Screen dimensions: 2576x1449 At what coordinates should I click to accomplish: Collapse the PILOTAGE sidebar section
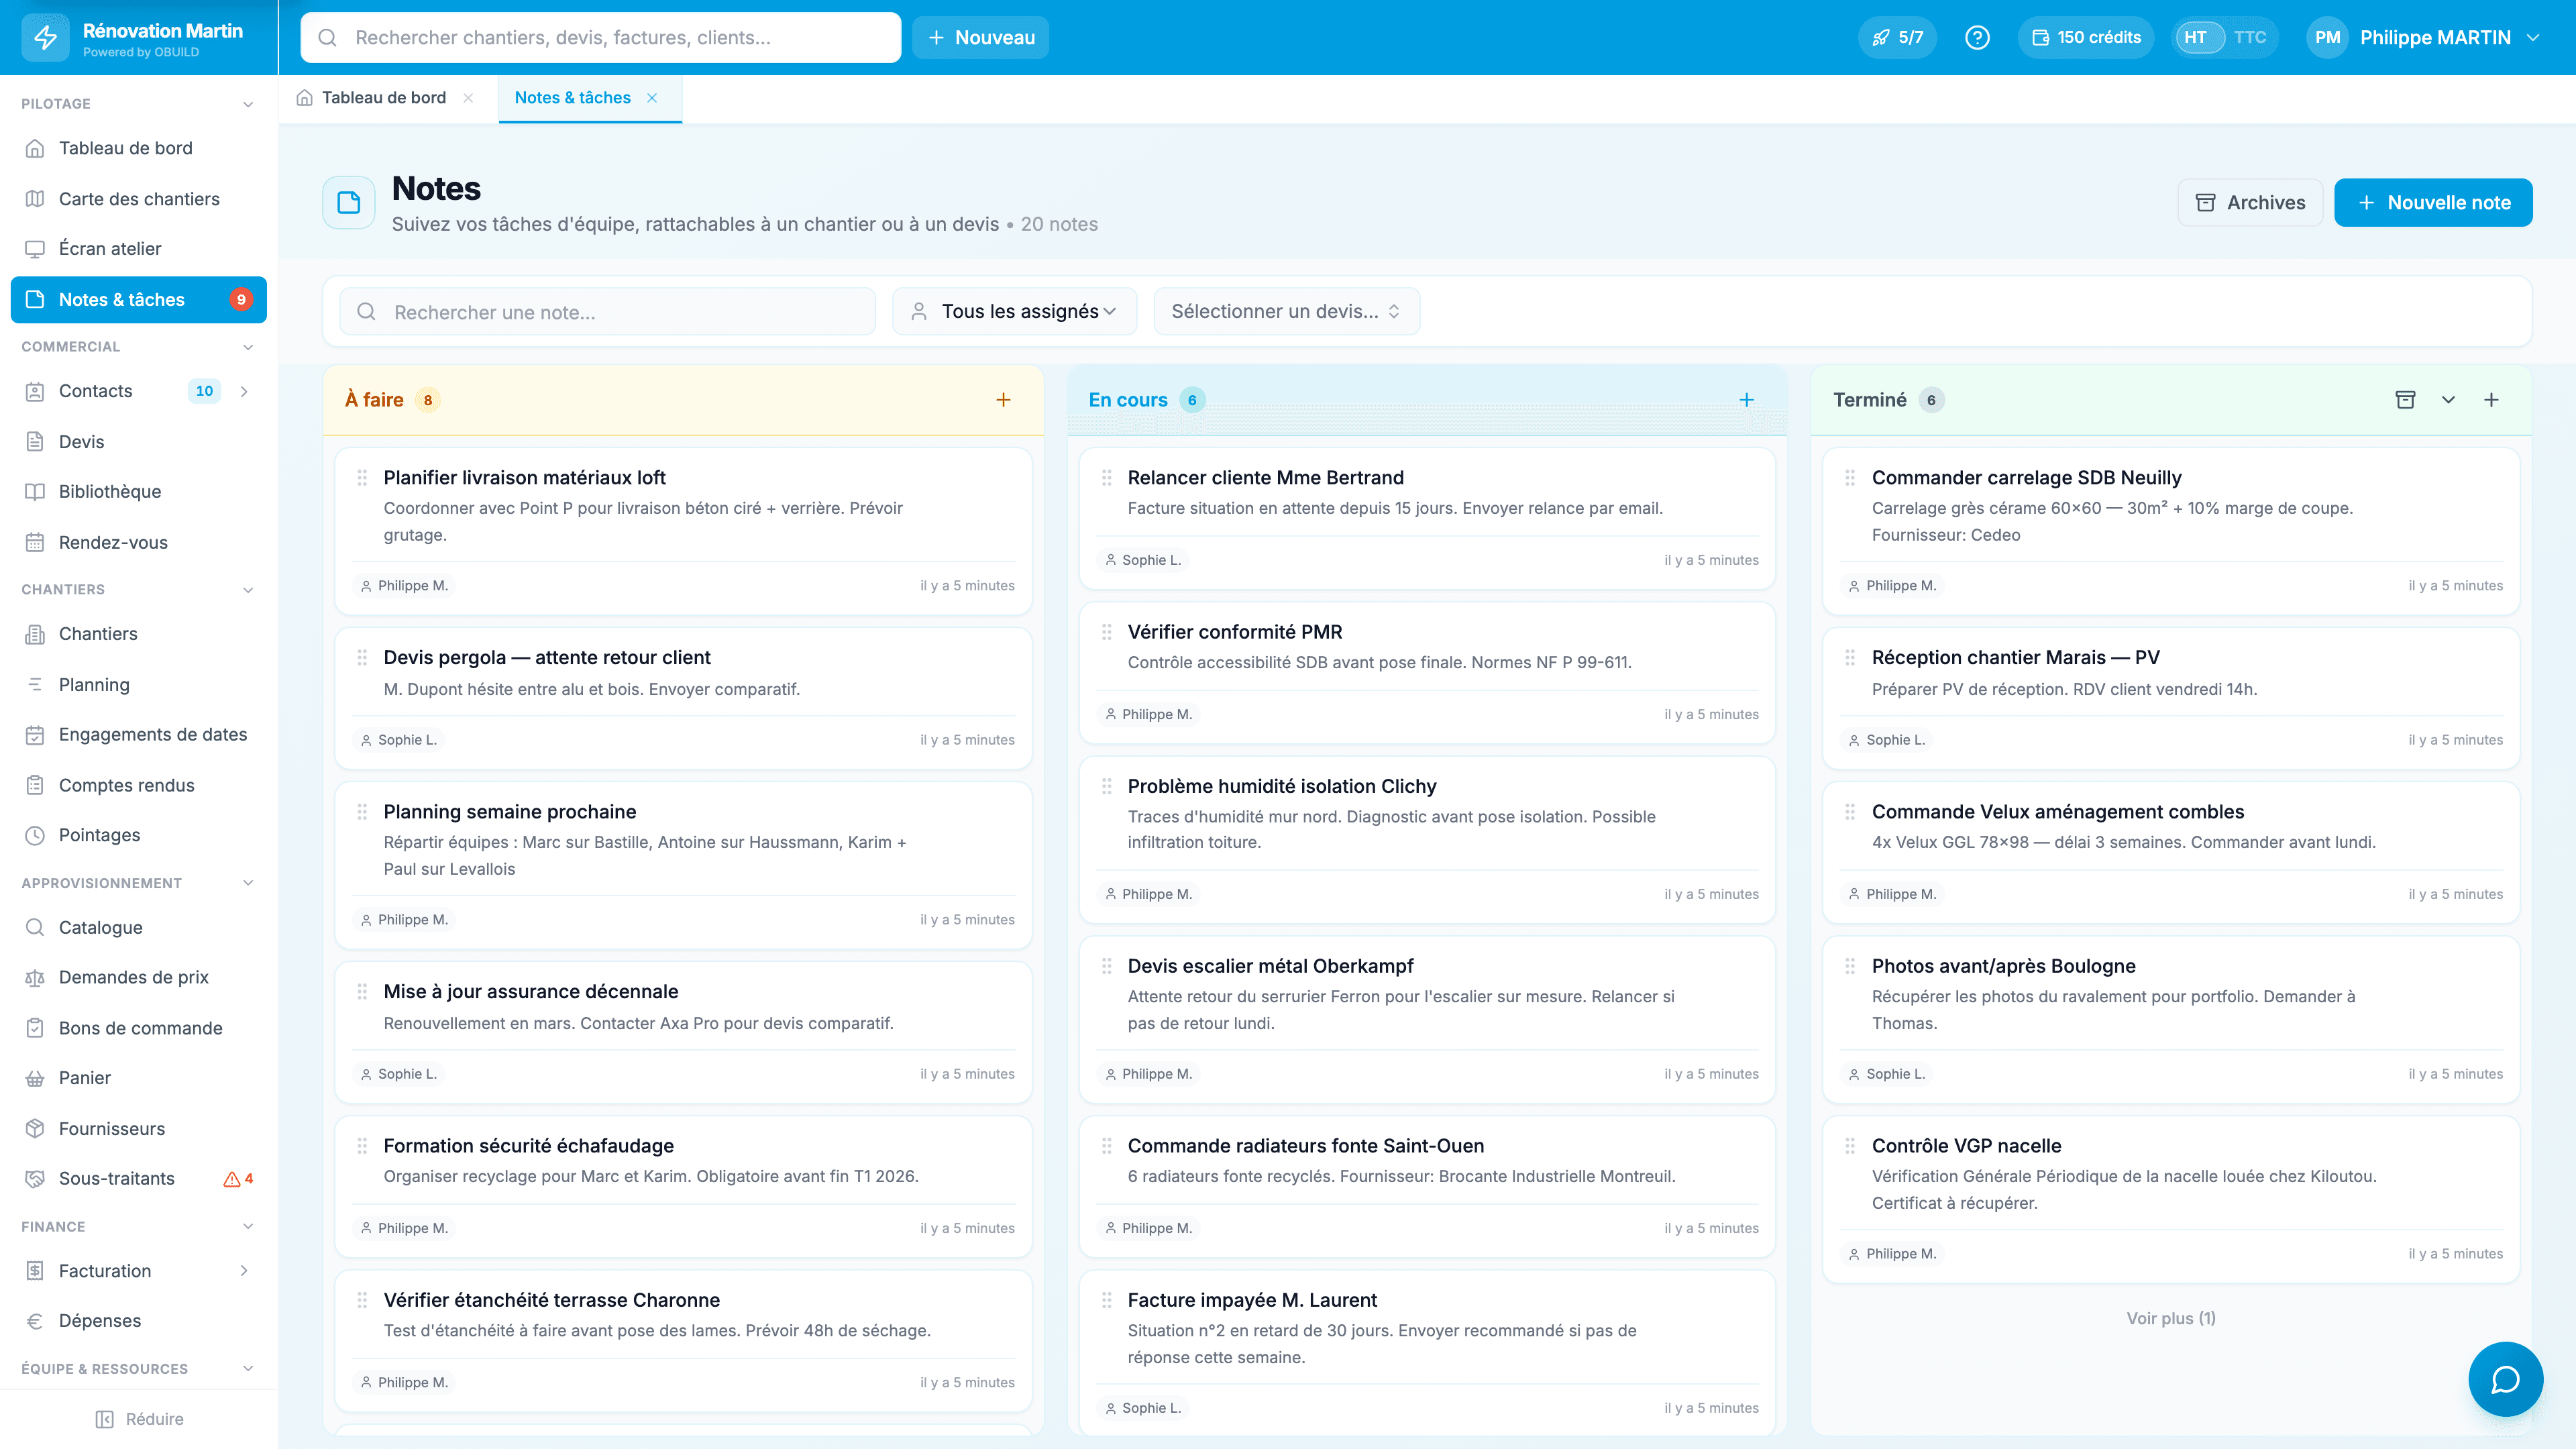click(x=248, y=104)
